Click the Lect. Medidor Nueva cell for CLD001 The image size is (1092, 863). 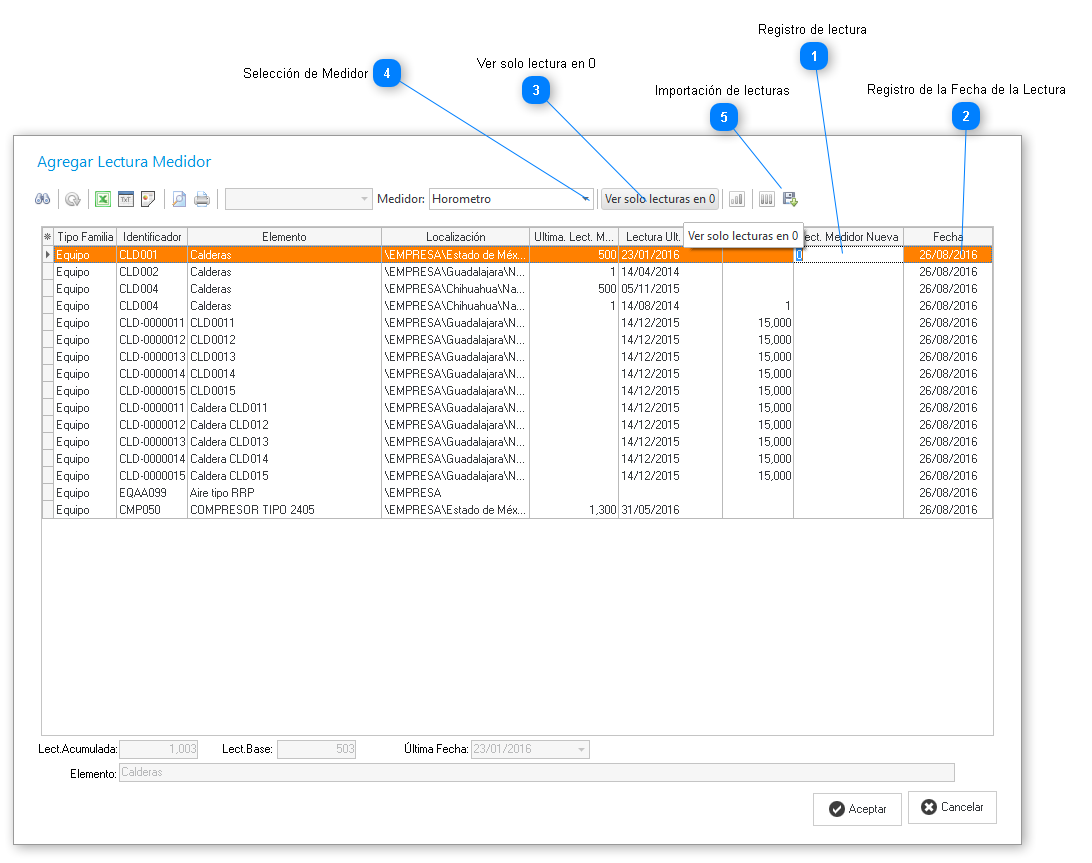pyautogui.click(x=848, y=255)
